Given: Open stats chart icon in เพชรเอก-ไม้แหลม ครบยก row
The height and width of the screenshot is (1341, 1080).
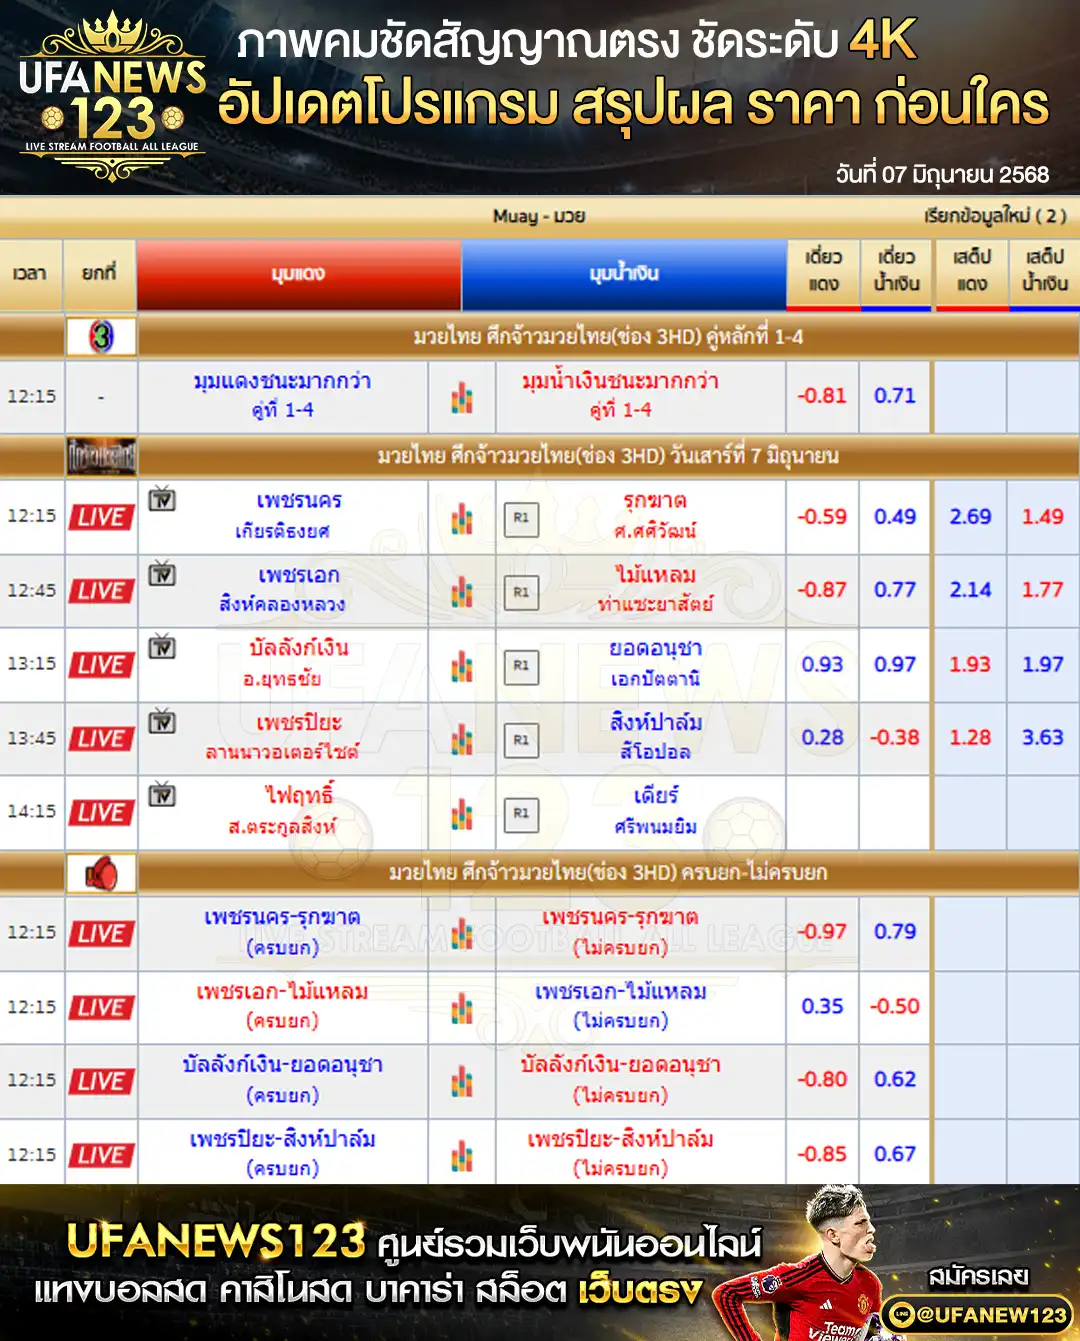Looking at the screenshot, I should click(461, 1008).
